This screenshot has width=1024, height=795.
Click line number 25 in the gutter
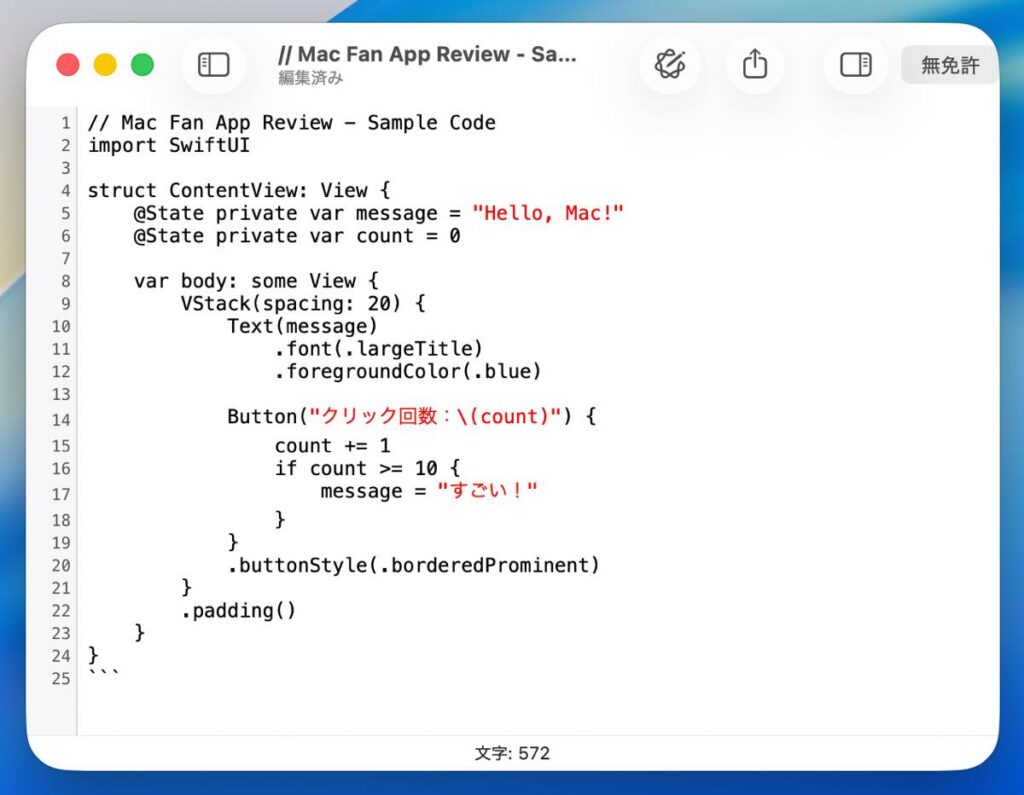60,679
